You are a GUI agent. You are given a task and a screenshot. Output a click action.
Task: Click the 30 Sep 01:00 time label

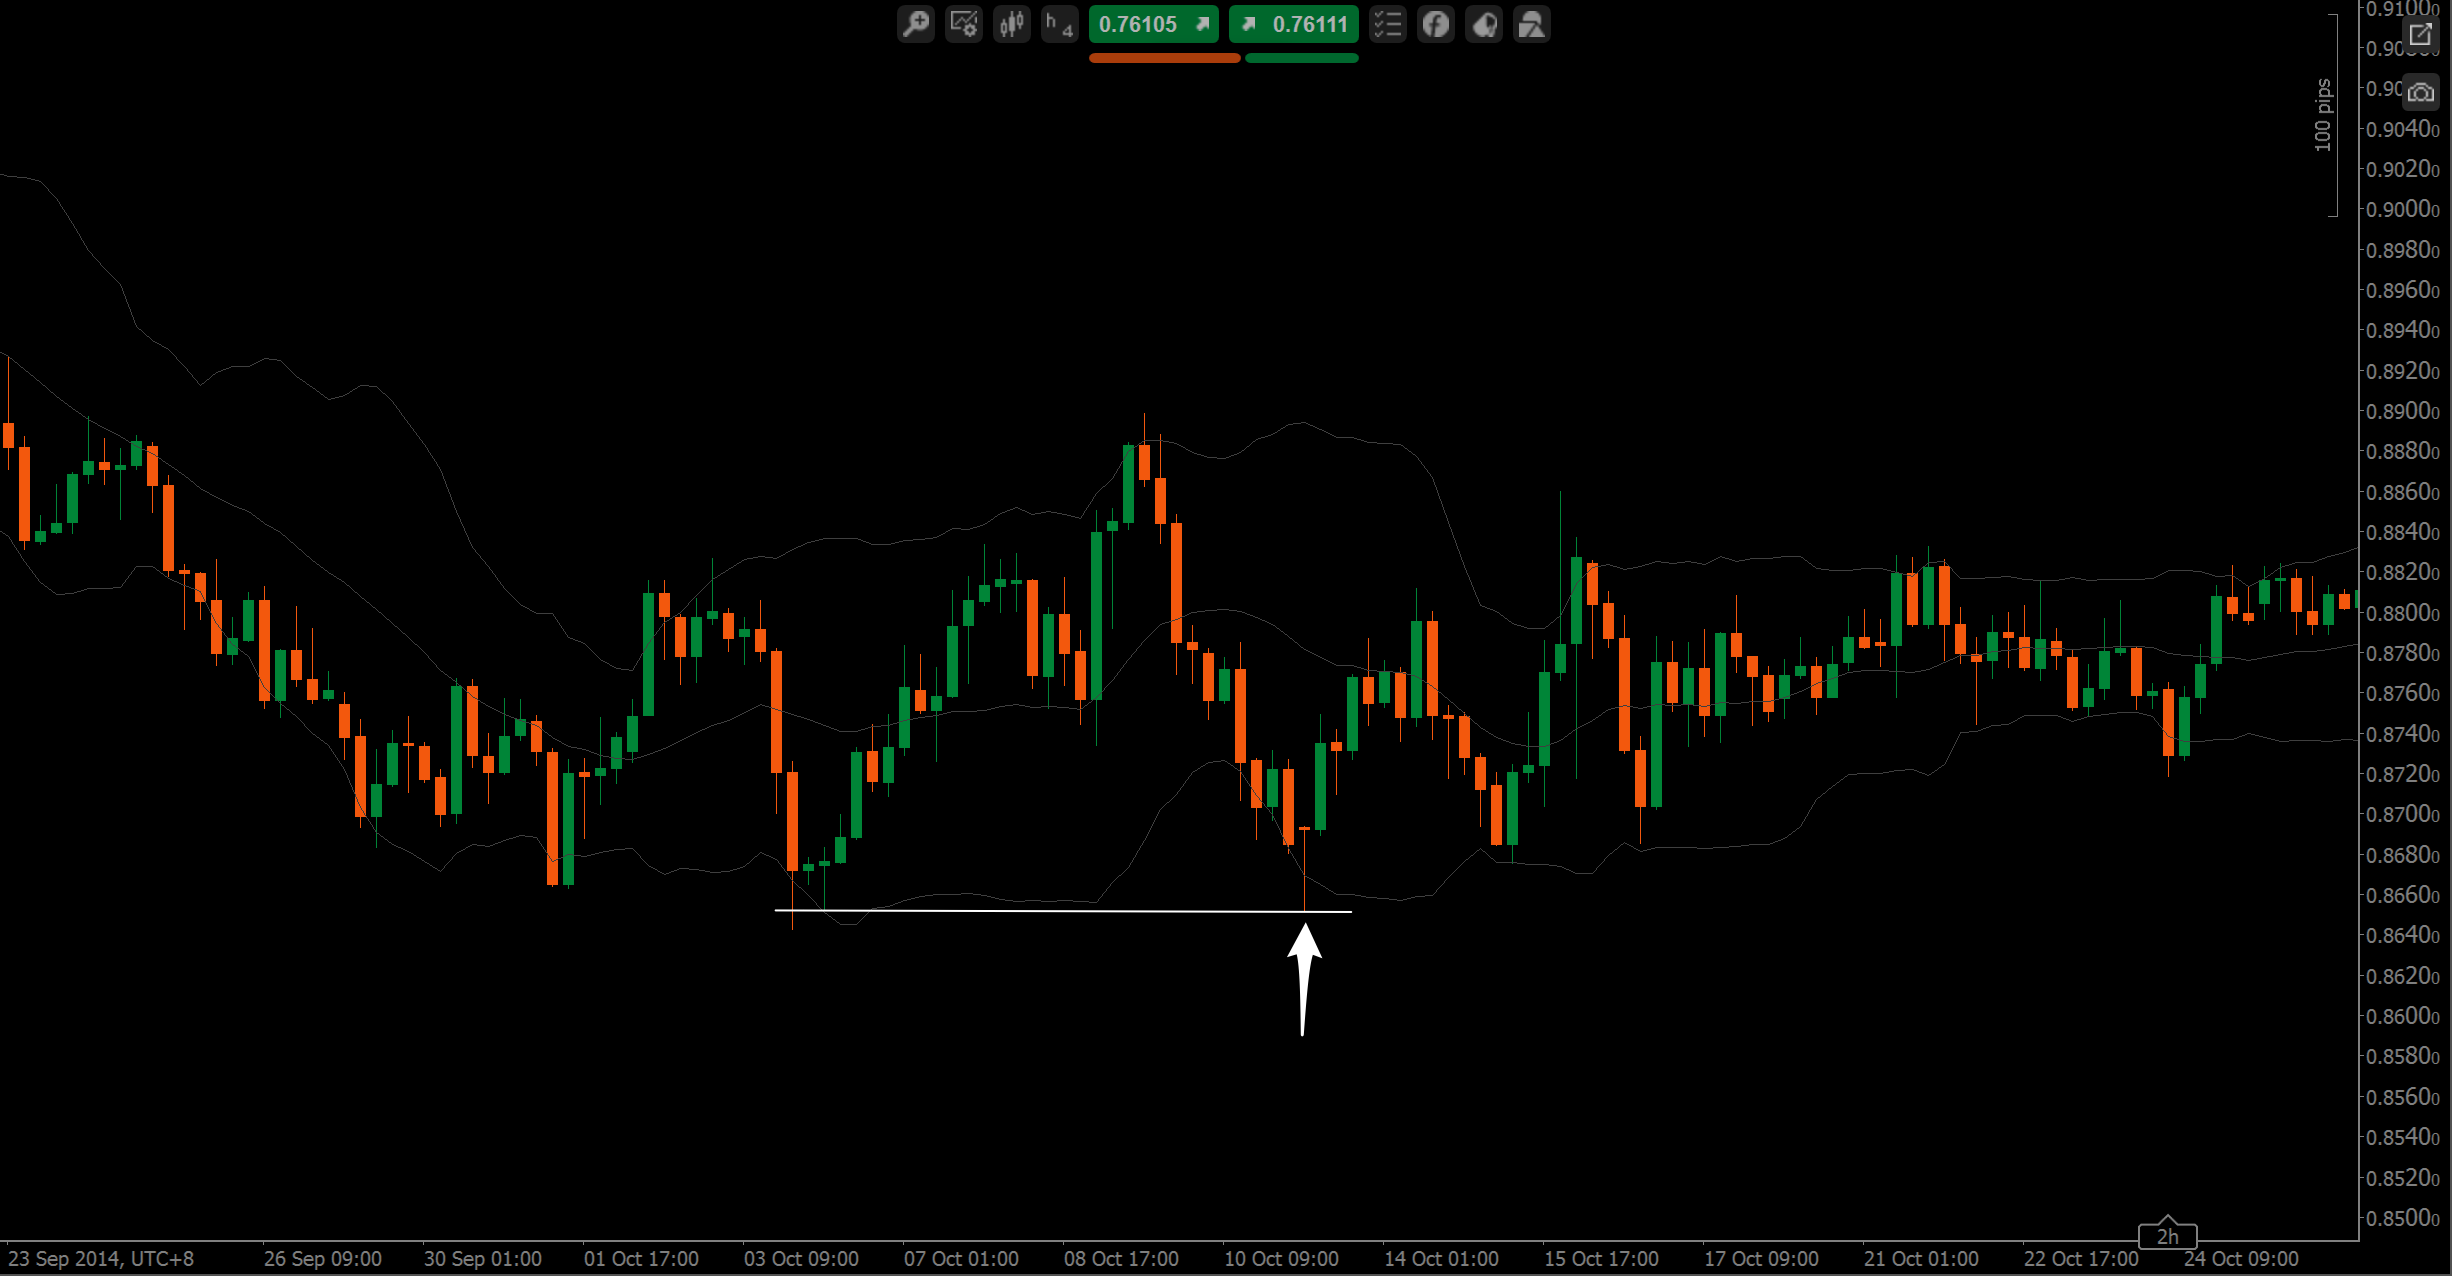[x=483, y=1259]
